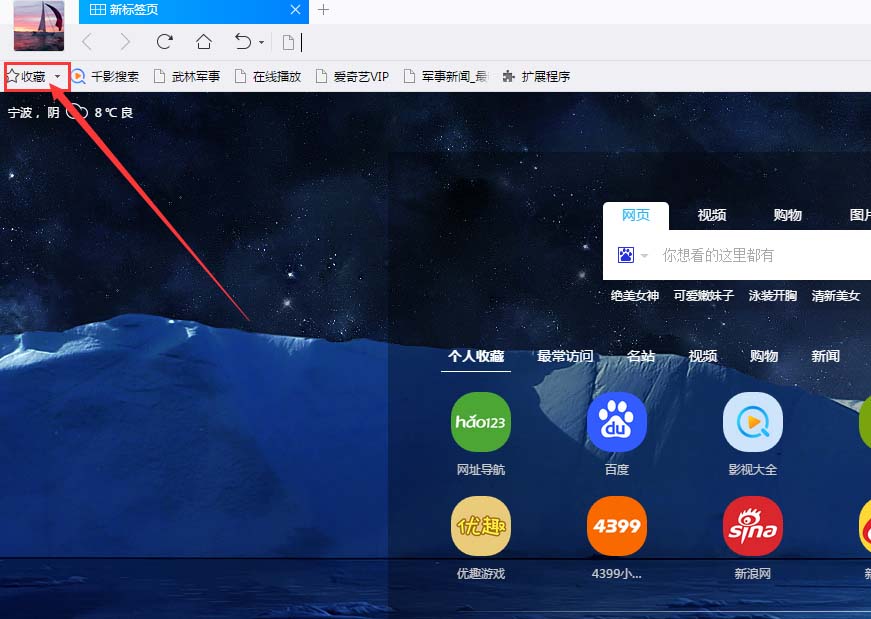Open the 收藏 favorites star button
Screen dimensions: 871x619
click(26, 76)
